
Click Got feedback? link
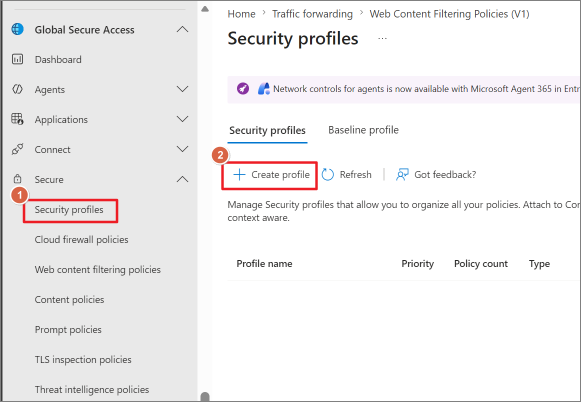coord(445,175)
